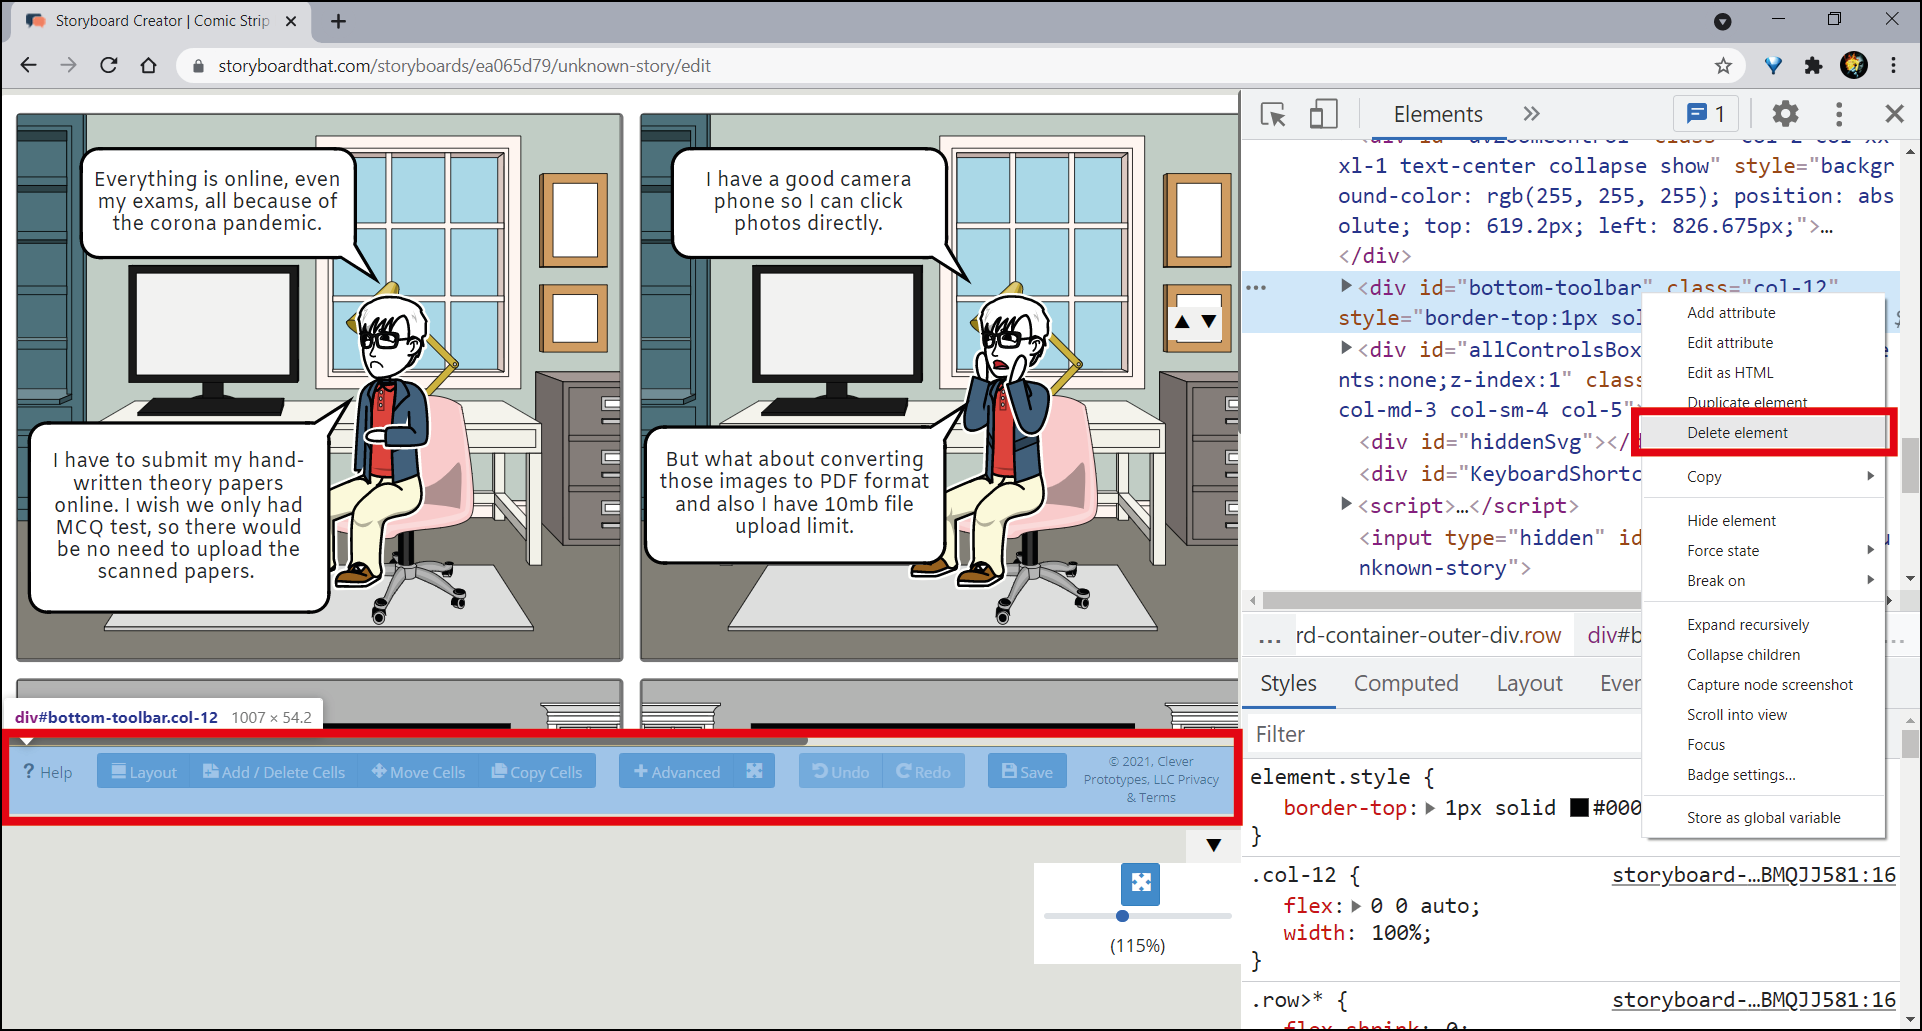This screenshot has width=1922, height=1031.
Task: Close the Storyboard Creator tab
Action: pyautogui.click(x=291, y=21)
